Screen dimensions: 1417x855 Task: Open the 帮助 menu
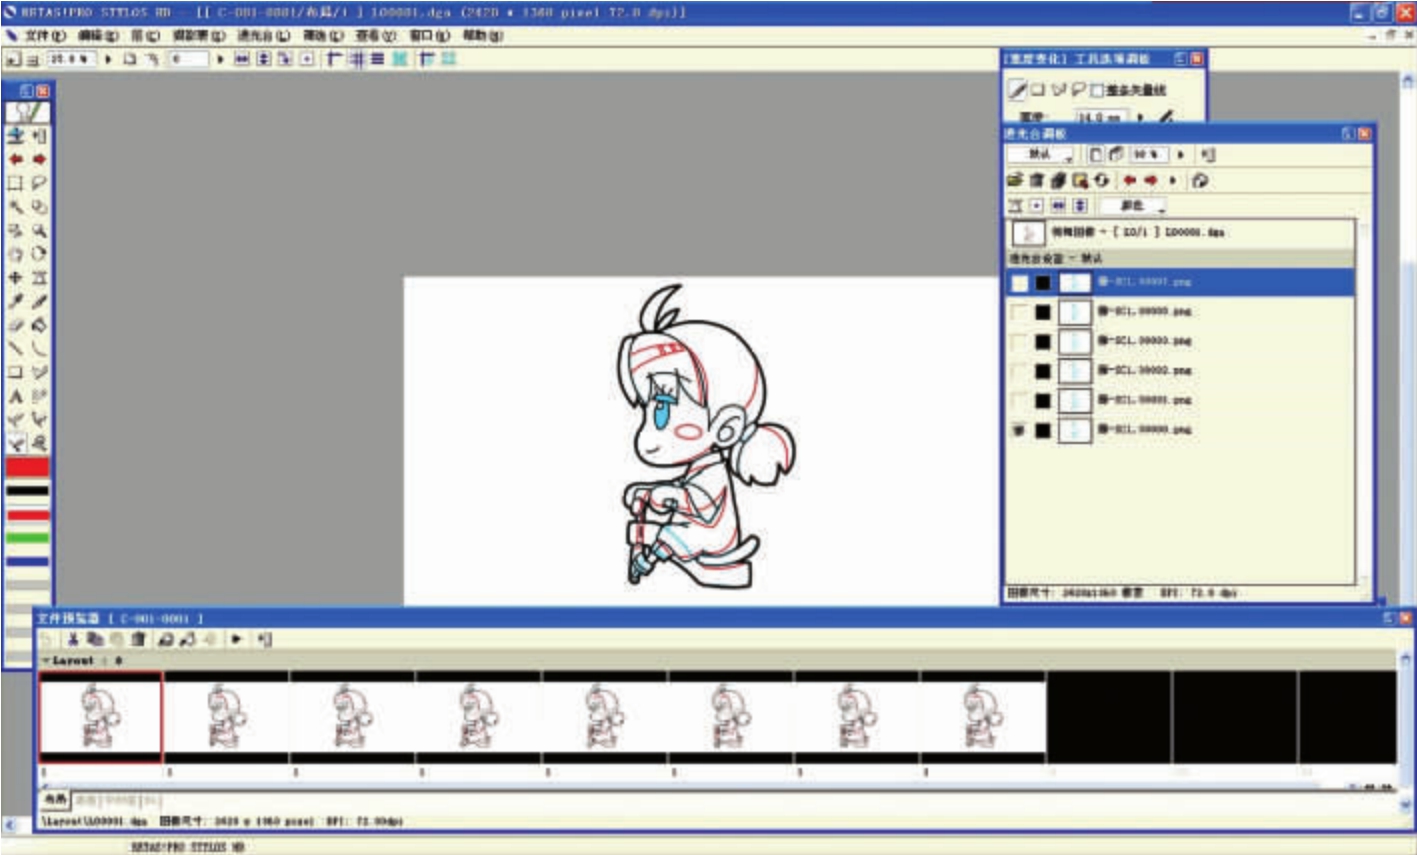(x=482, y=35)
